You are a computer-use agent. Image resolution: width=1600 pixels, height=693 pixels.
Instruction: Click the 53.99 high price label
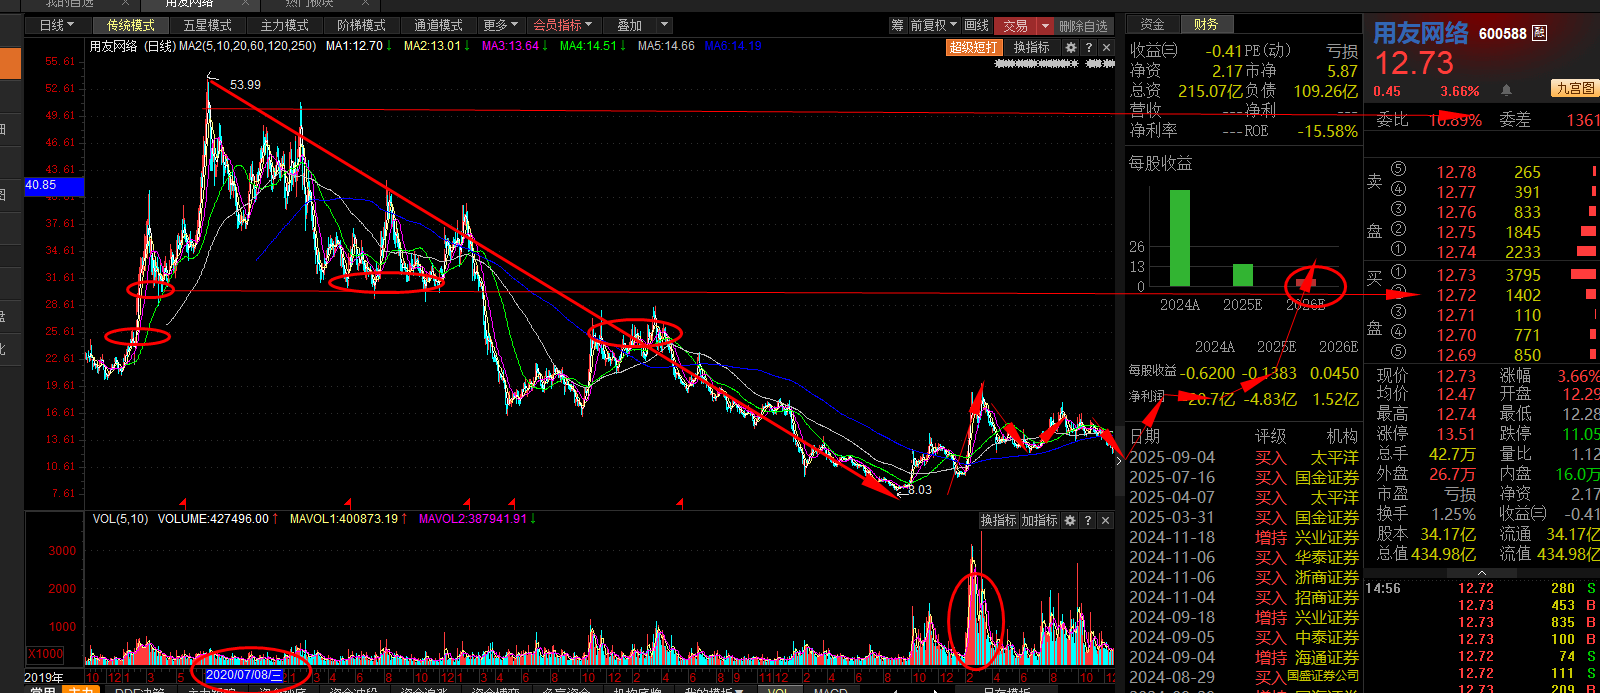point(245,85)
